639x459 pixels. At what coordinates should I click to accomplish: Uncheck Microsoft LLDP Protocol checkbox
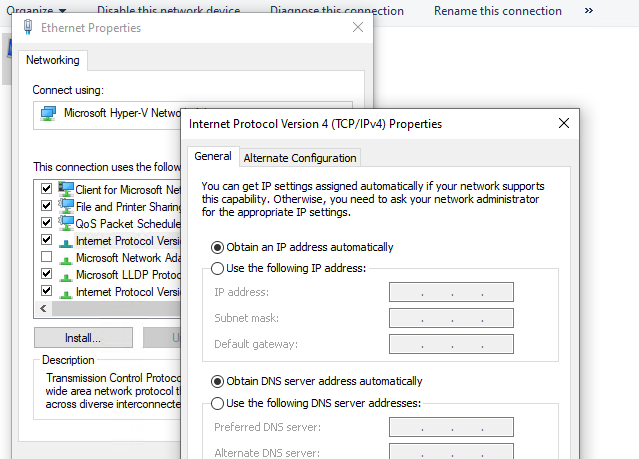[46, 274]
